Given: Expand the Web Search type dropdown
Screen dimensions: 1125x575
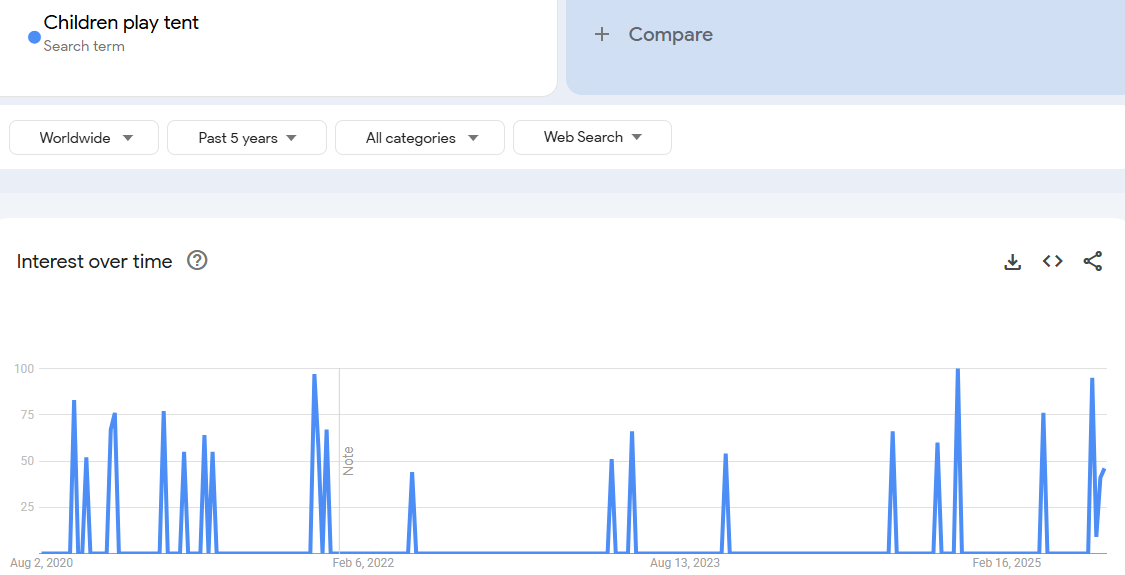Looking at the screenshot, I should (592, 138).
